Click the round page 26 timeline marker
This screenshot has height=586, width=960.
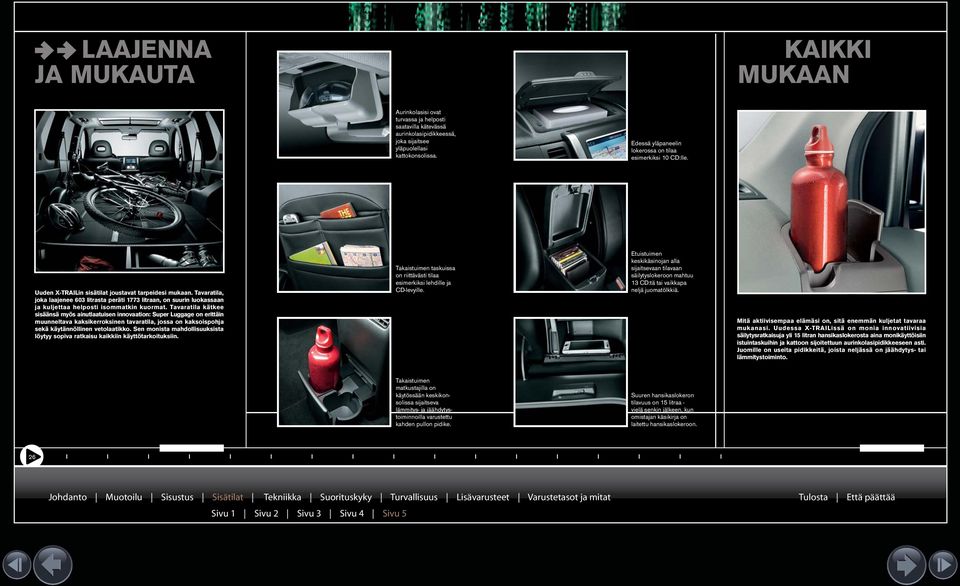(31, 457)
